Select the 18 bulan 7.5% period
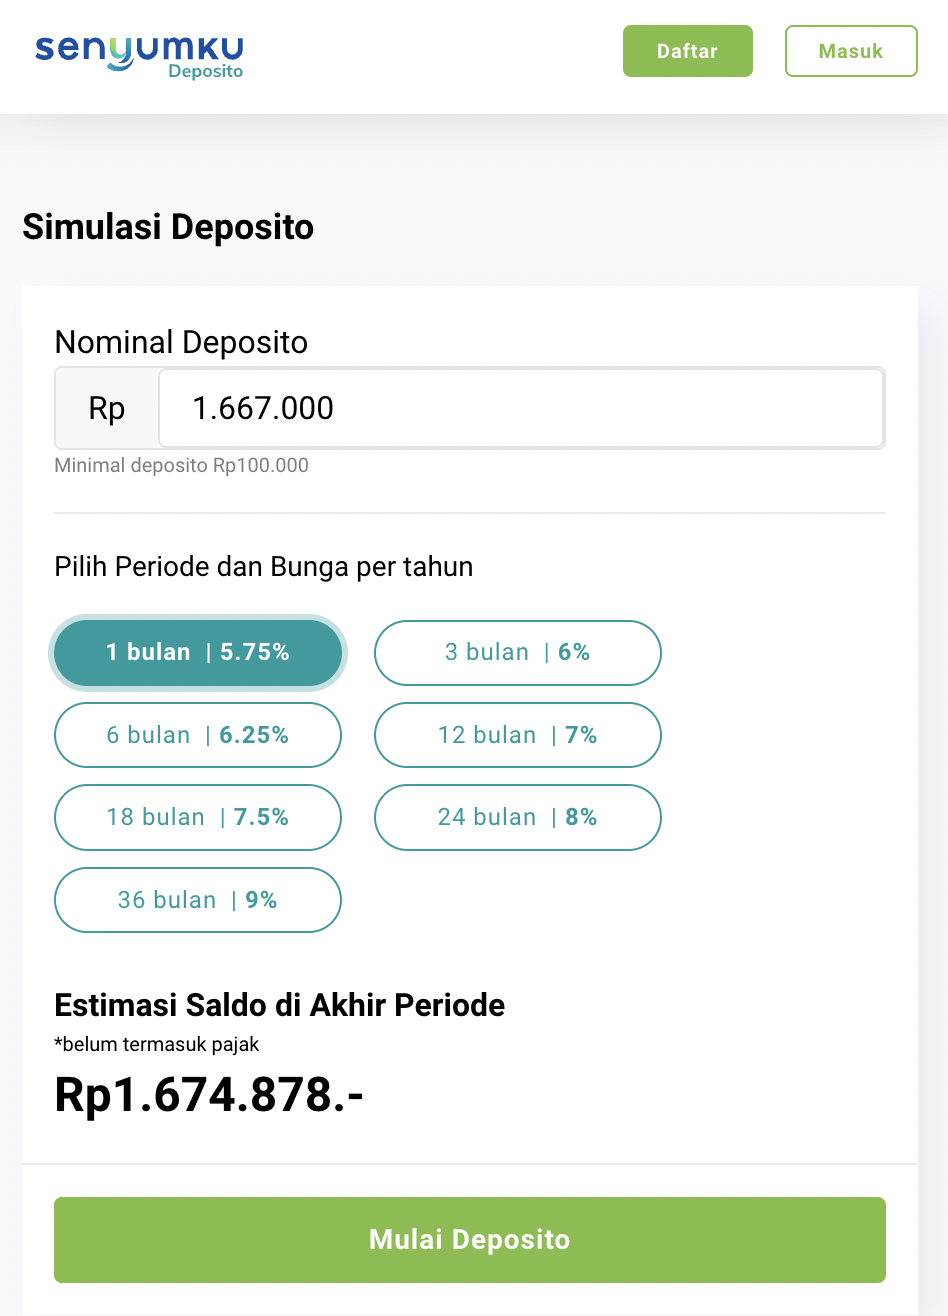The width and height of the screenshot is (948, 1316). pos(198,817)
